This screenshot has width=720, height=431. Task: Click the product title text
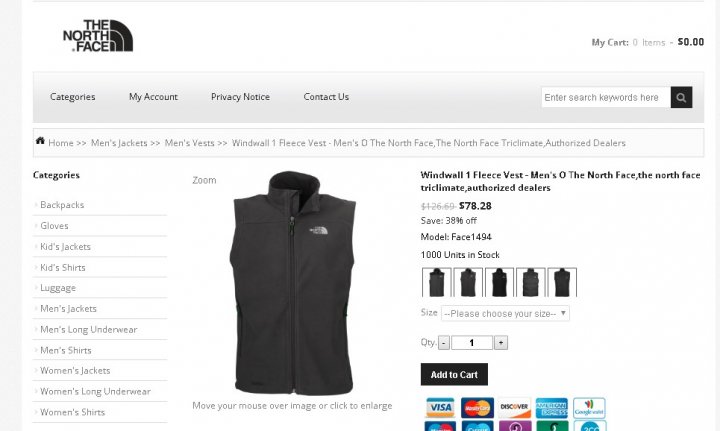560,181
